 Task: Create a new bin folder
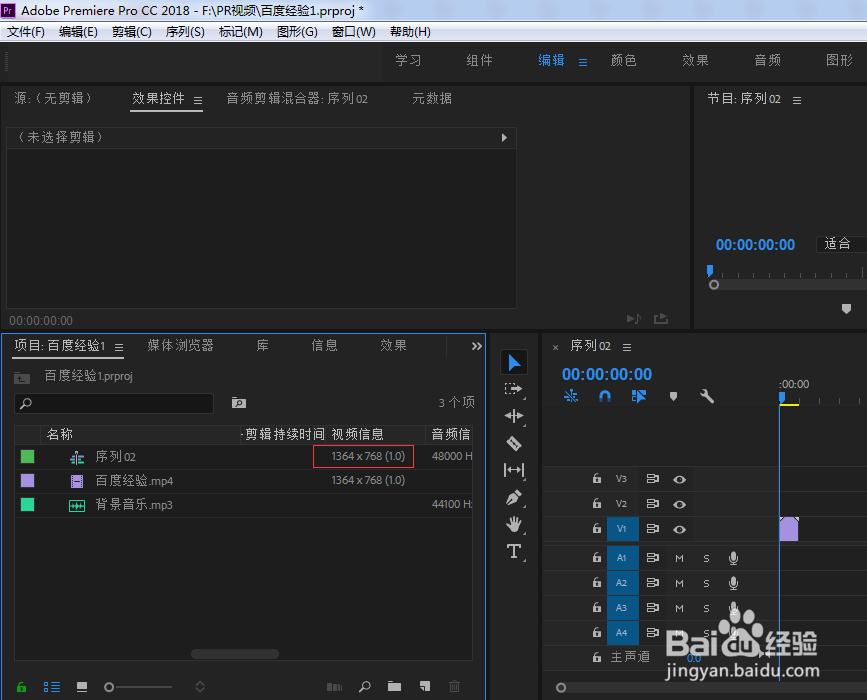point(394,687)
